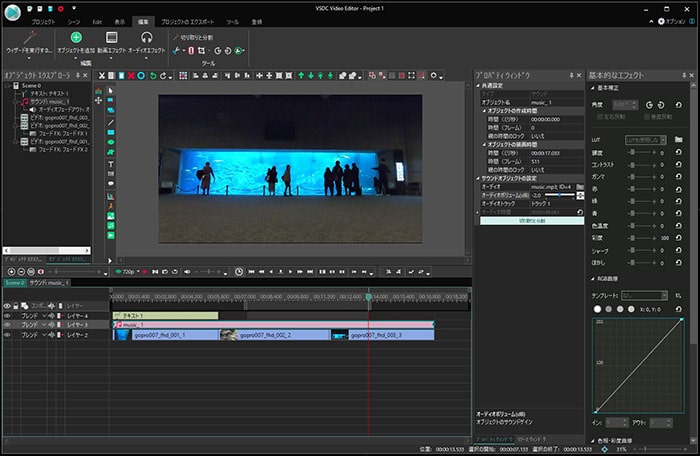Toggle visibility eye for layer 4 (レイヤー 4)
This screenshot has width=700, height=456.
pos(8,315)
